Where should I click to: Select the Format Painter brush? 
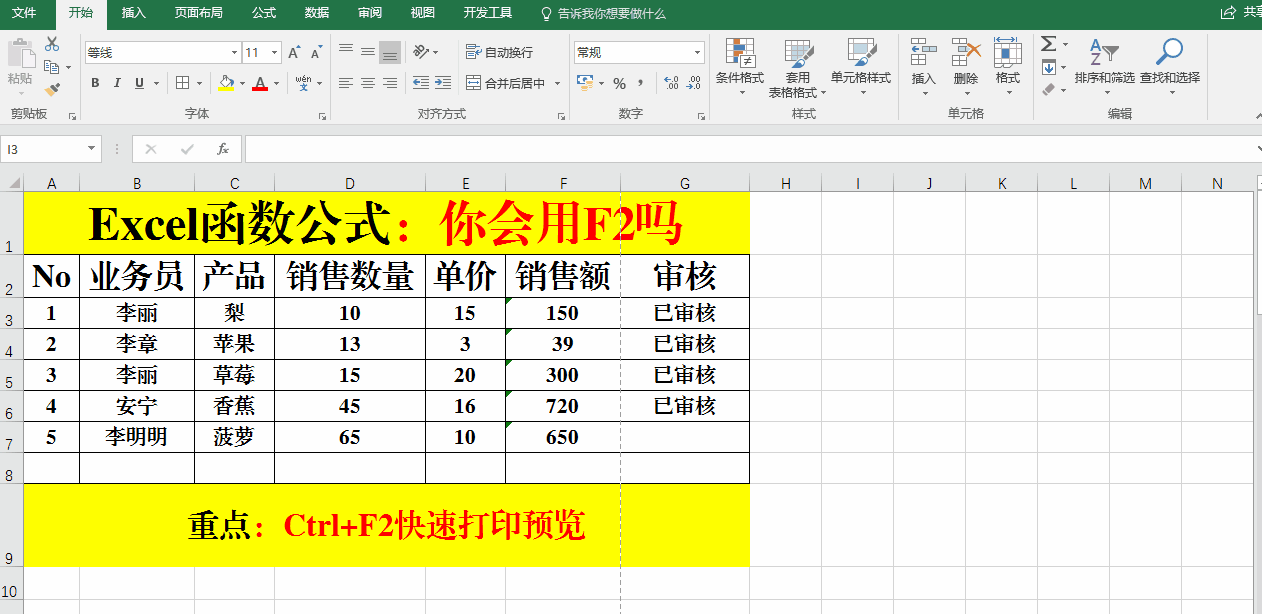(52, 89)
